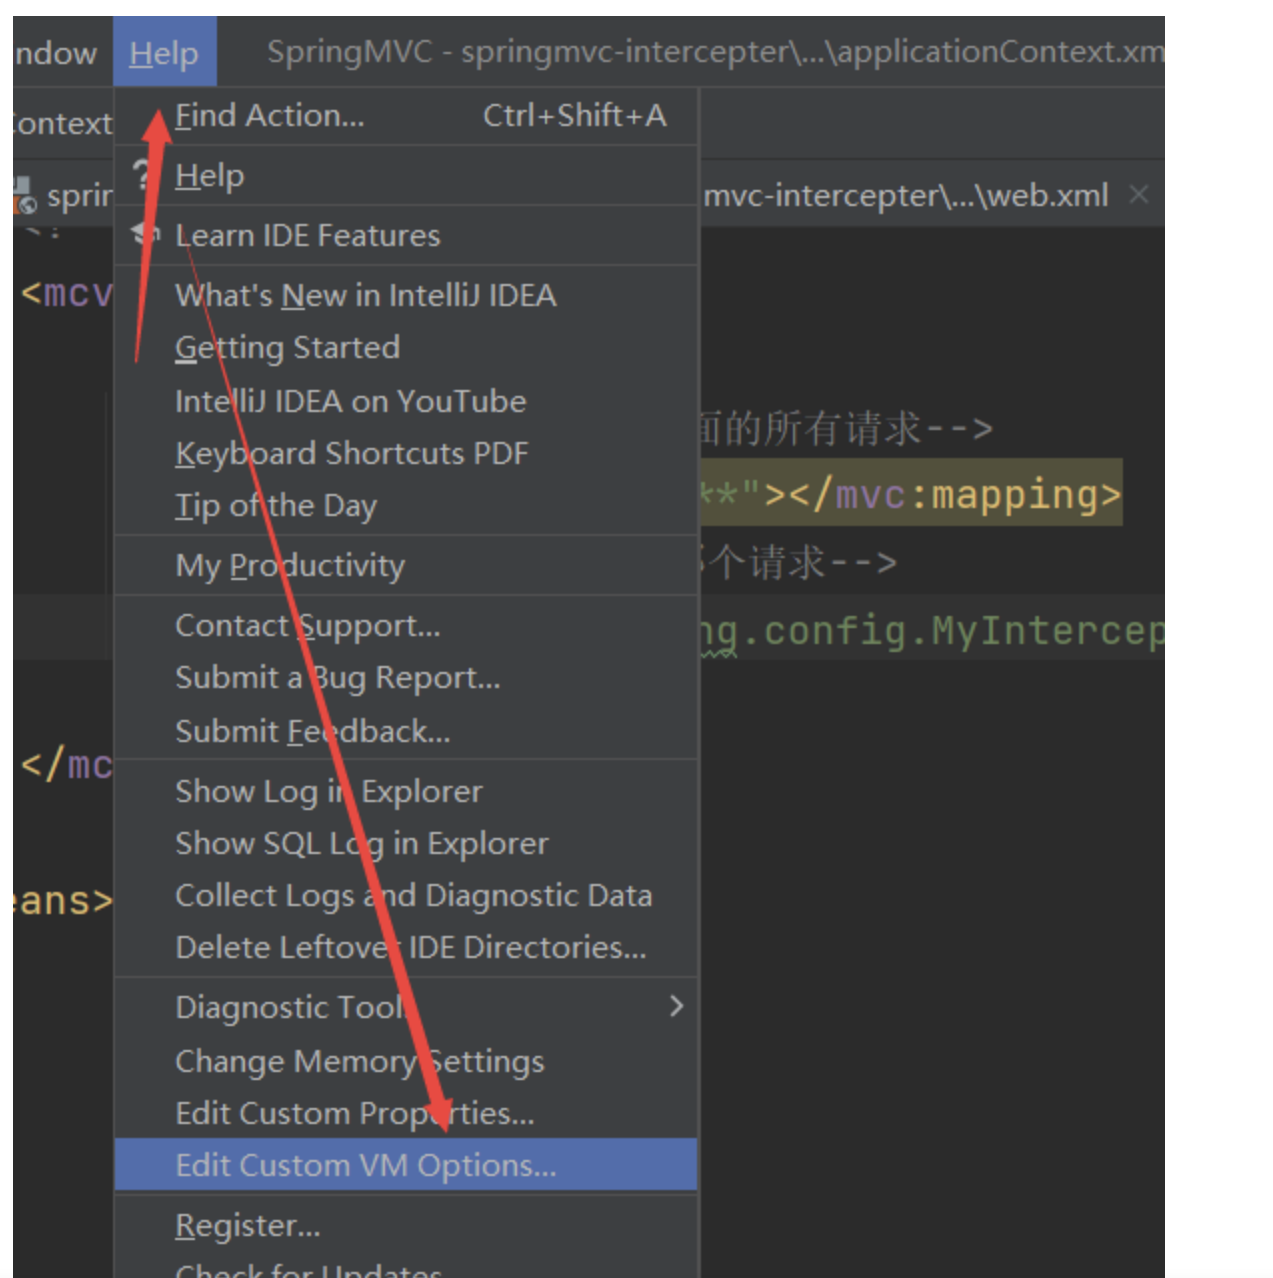Screen dimensions: 1273x1278
Task: Close the web.xml editor tab
Action: pyautogui.click(x=1139, y=194)
